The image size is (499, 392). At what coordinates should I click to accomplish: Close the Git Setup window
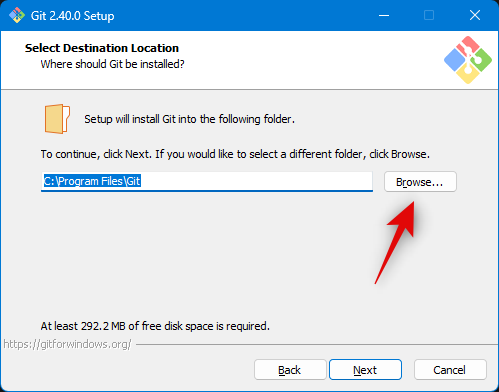(x=475, y=15)
